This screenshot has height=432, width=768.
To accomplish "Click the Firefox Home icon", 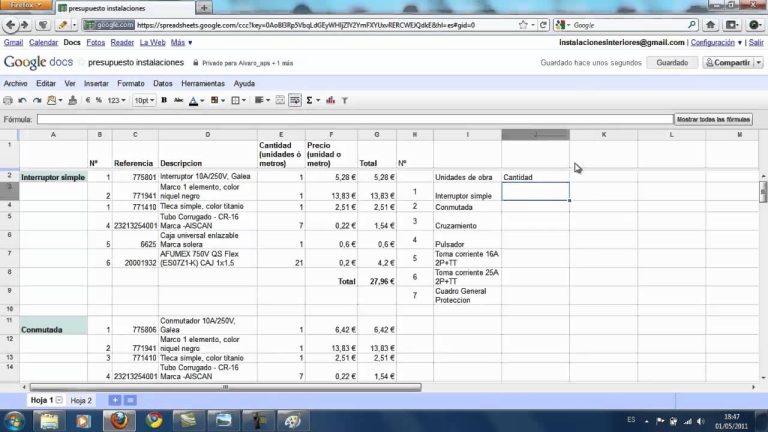I will click(x=710, y=25).
